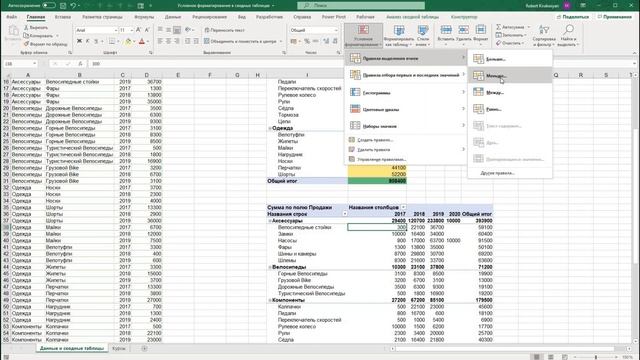Open the Вид ribbon tab
This screenshot has width=640, height=360.
(242, 17)
